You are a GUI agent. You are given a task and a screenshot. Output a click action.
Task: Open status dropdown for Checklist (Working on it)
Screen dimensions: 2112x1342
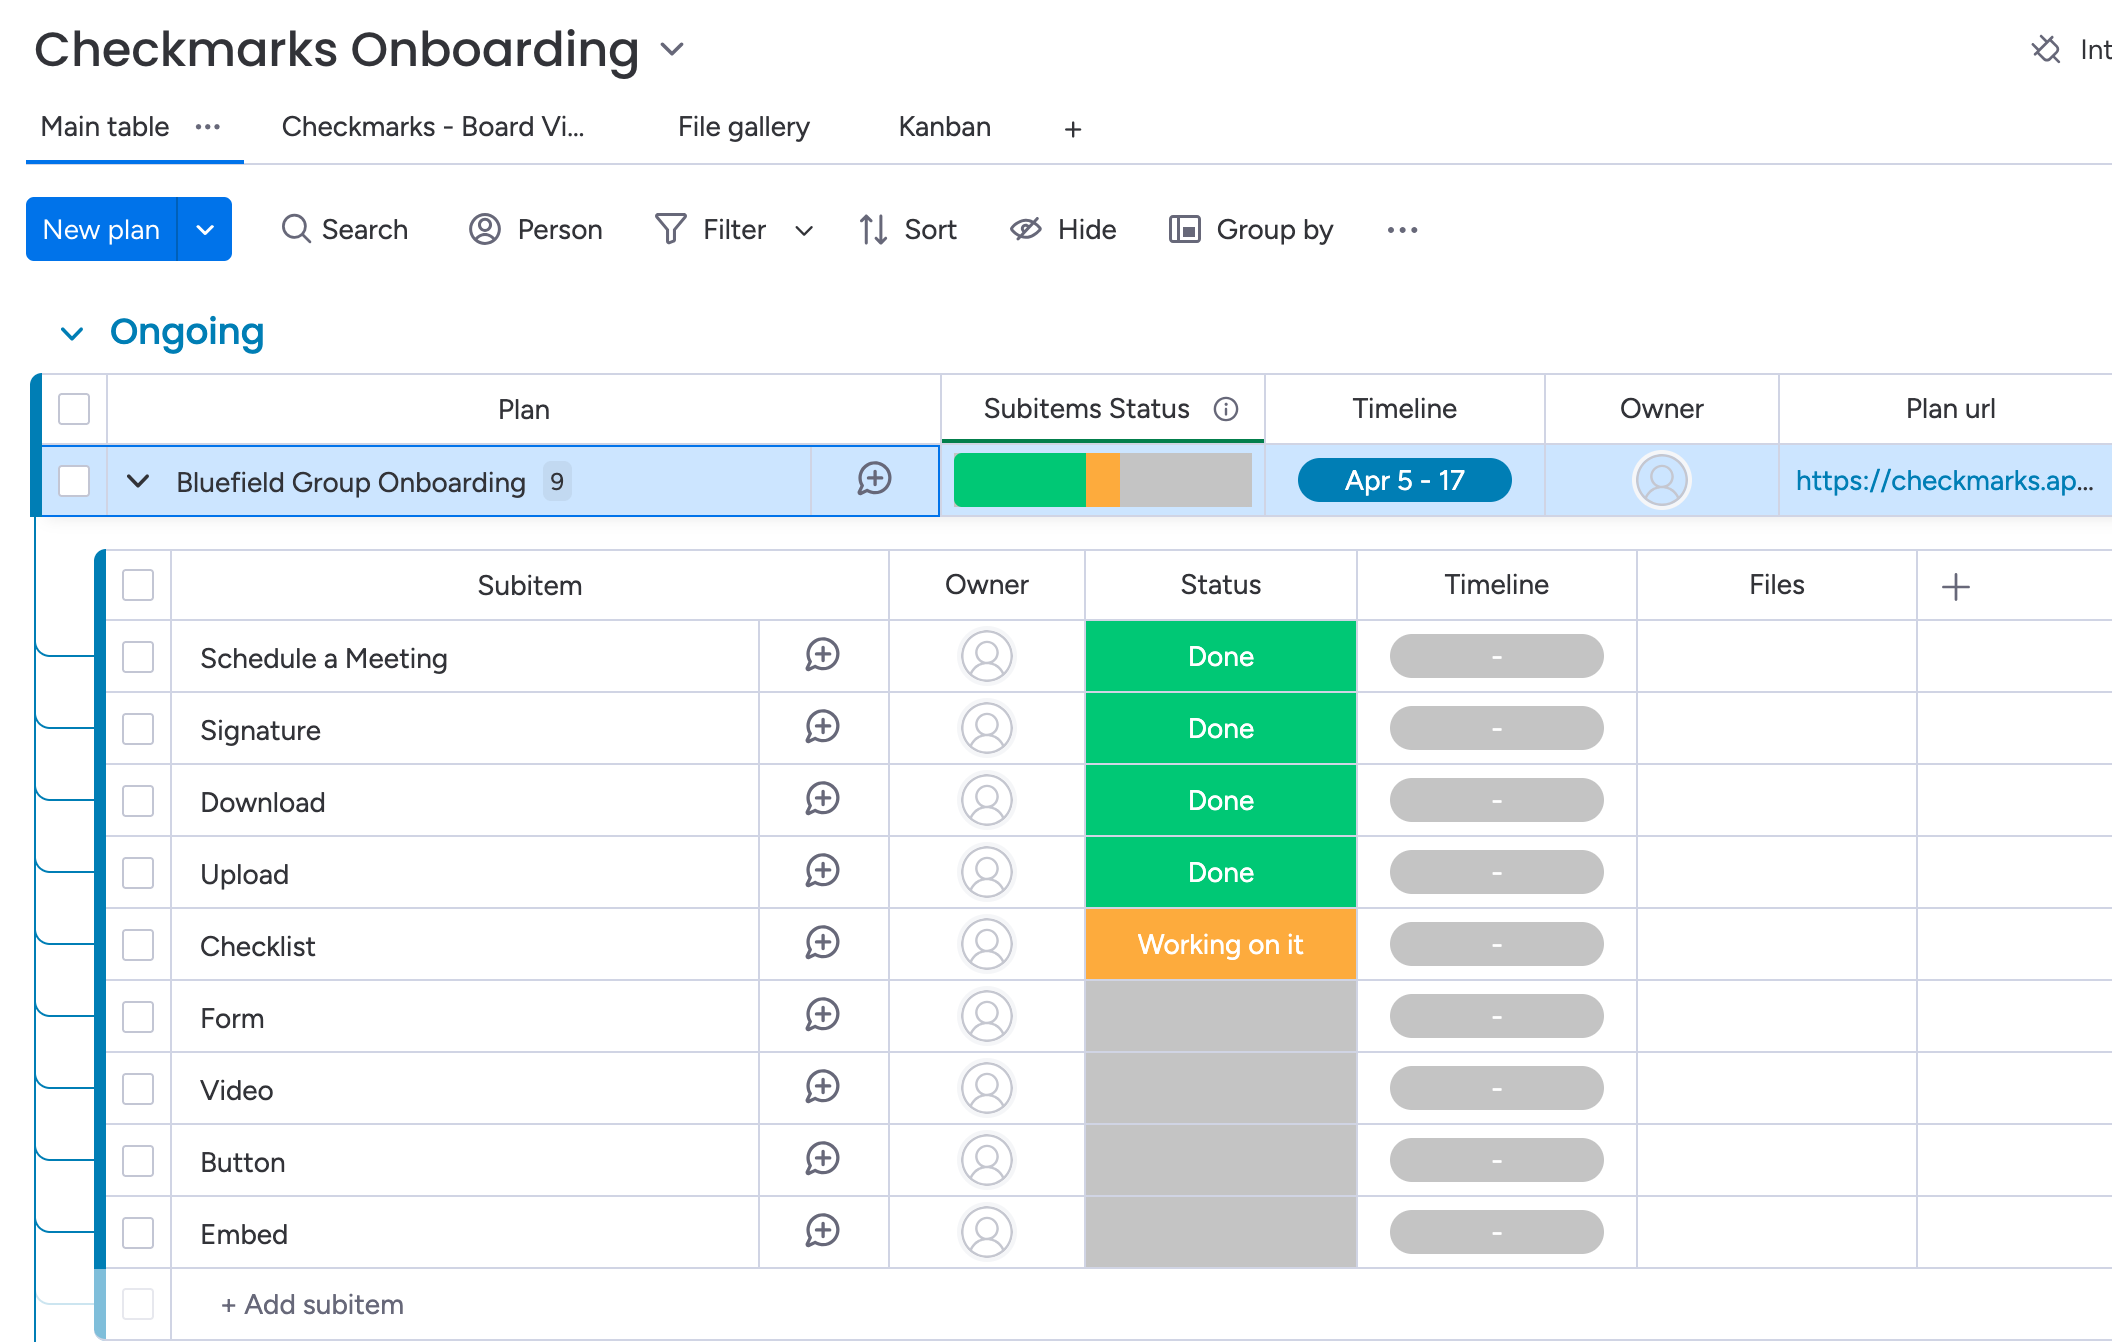tap(1220, 944)
